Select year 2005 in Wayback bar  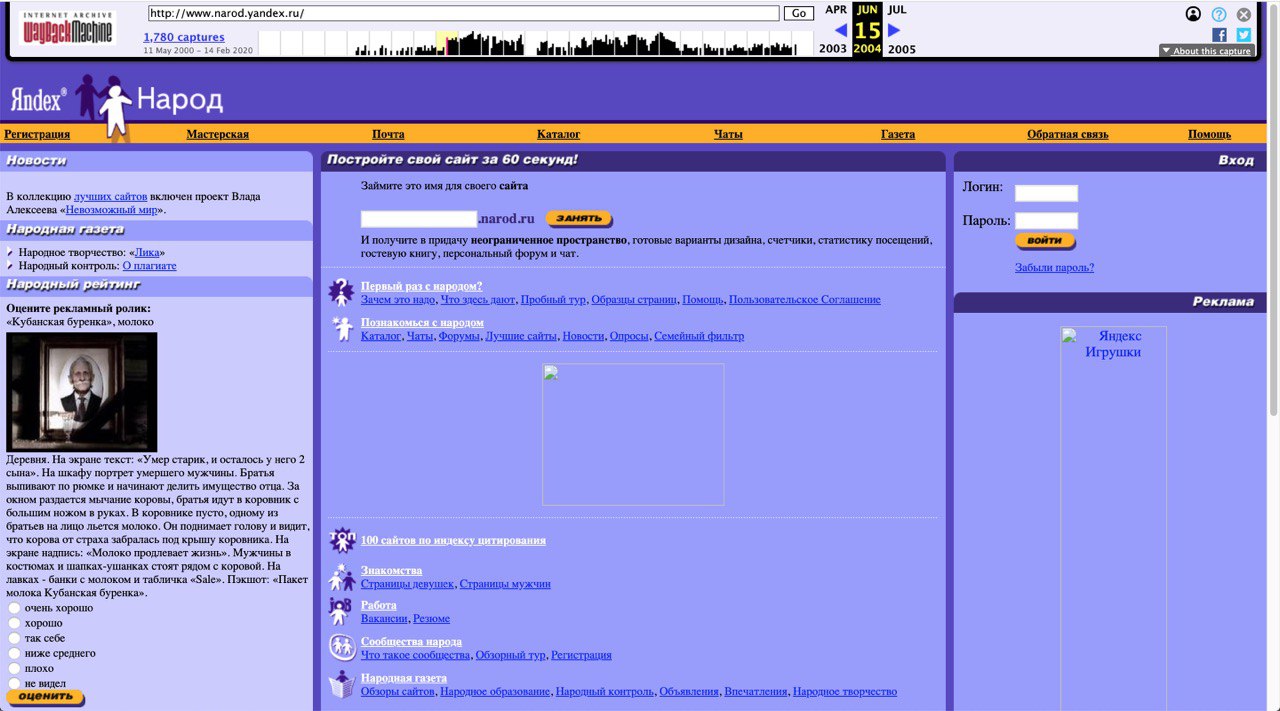(x=901, y=49)
